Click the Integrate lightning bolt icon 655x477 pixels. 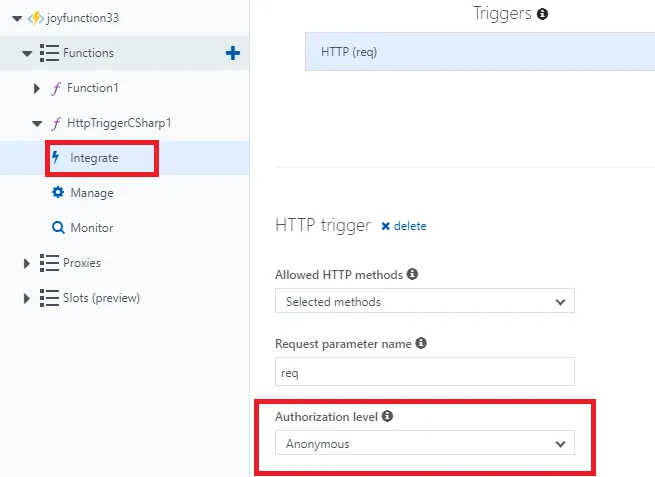[x=56, y=158]
